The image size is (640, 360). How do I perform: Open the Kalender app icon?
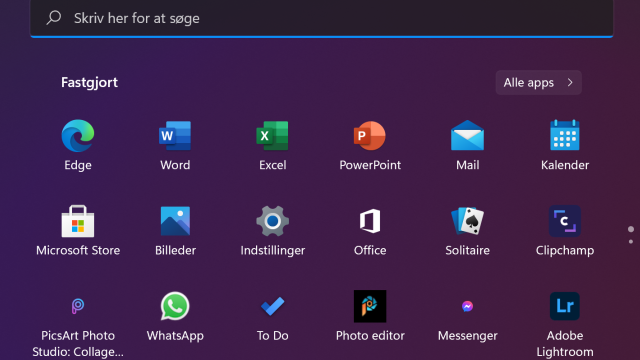tap(565, 135)
